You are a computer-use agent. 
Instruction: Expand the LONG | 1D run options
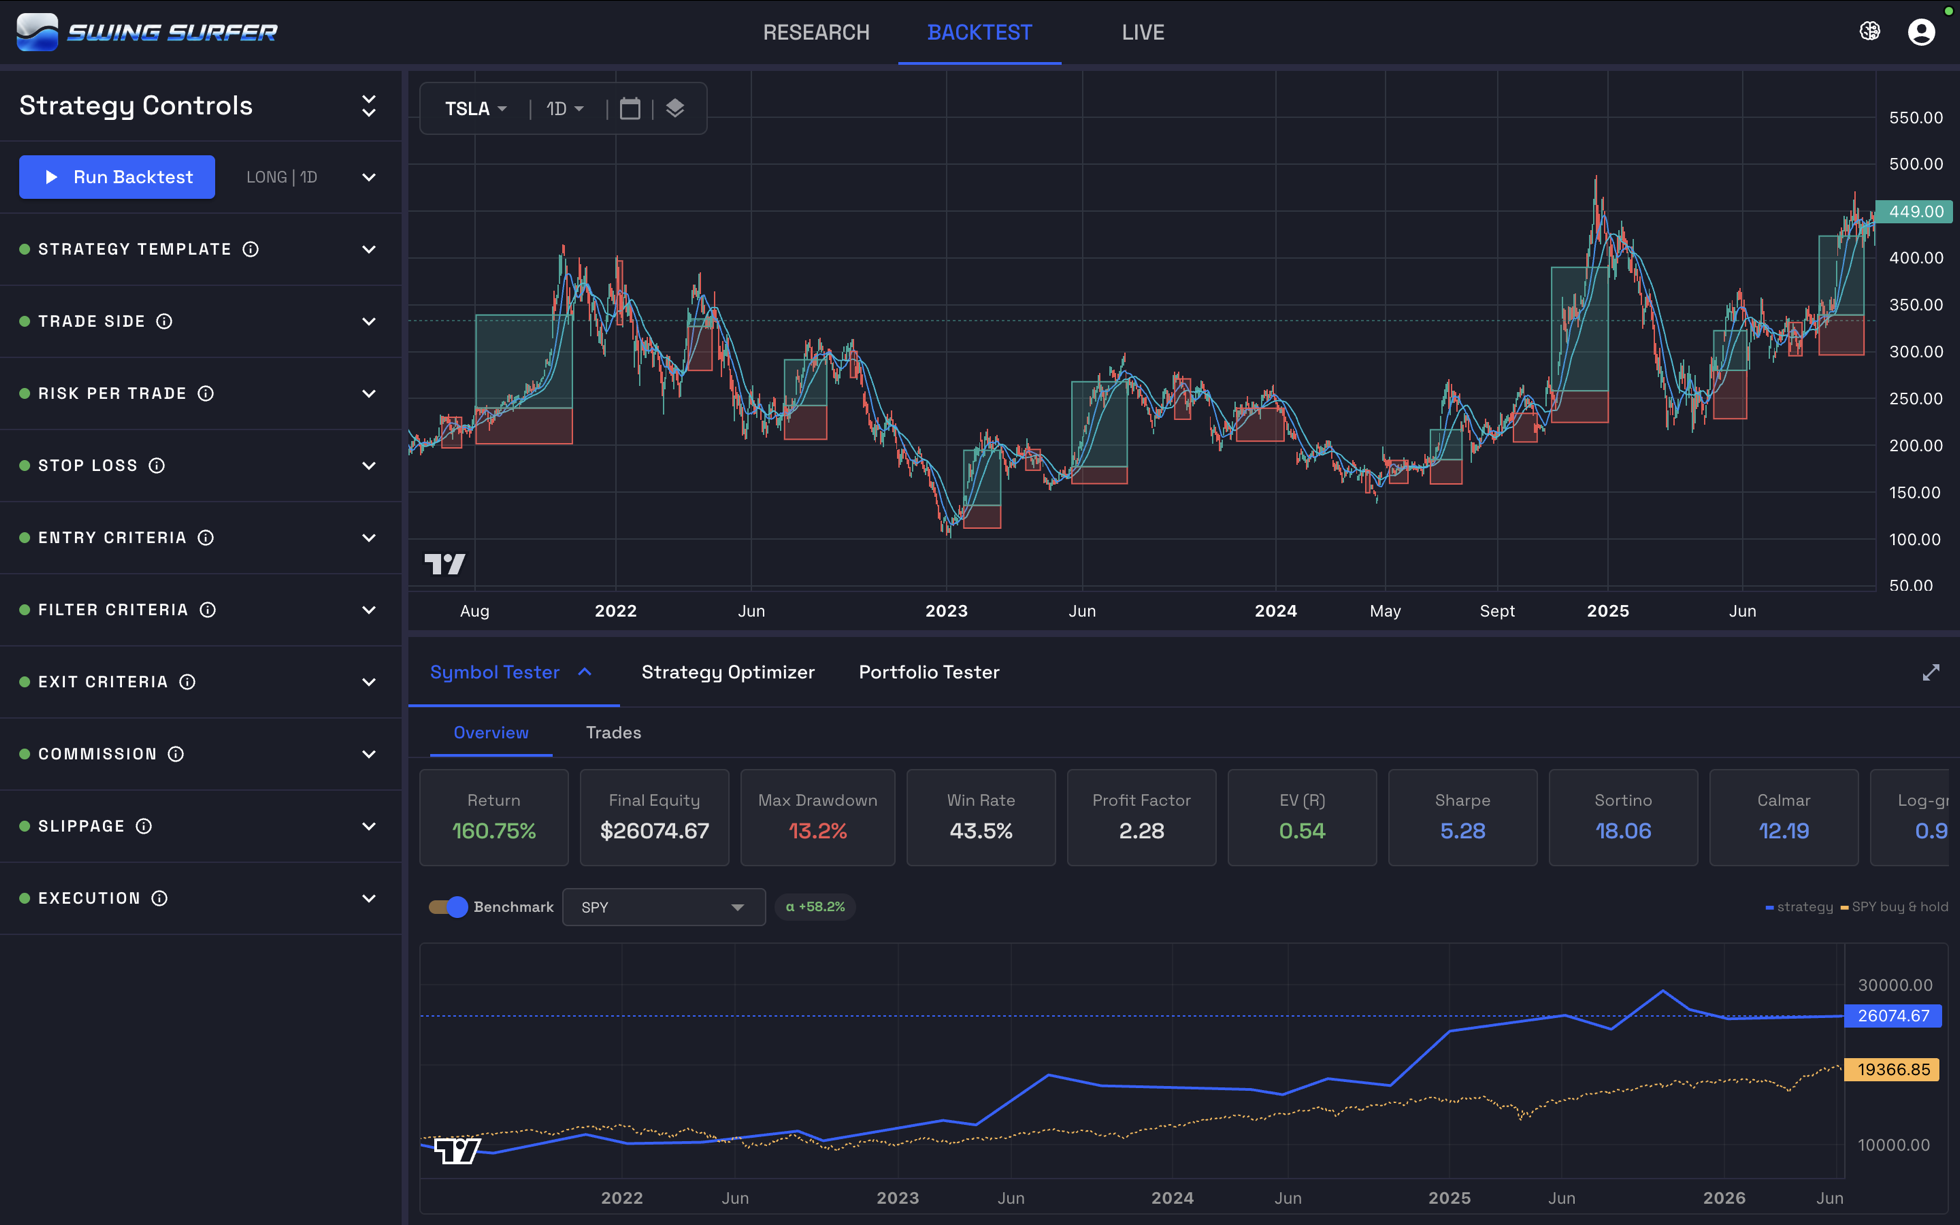369,177
